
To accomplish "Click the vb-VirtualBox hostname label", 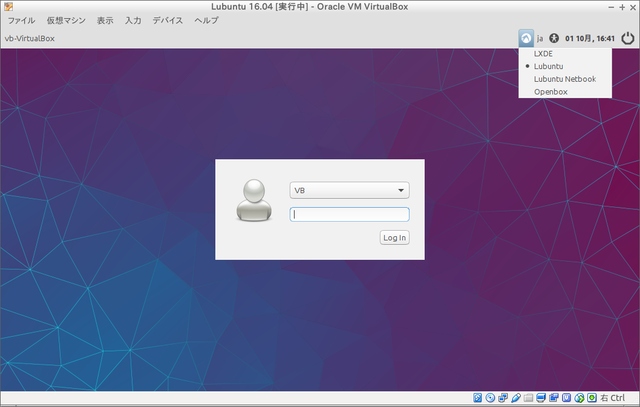I will click(x=30, y=38).
